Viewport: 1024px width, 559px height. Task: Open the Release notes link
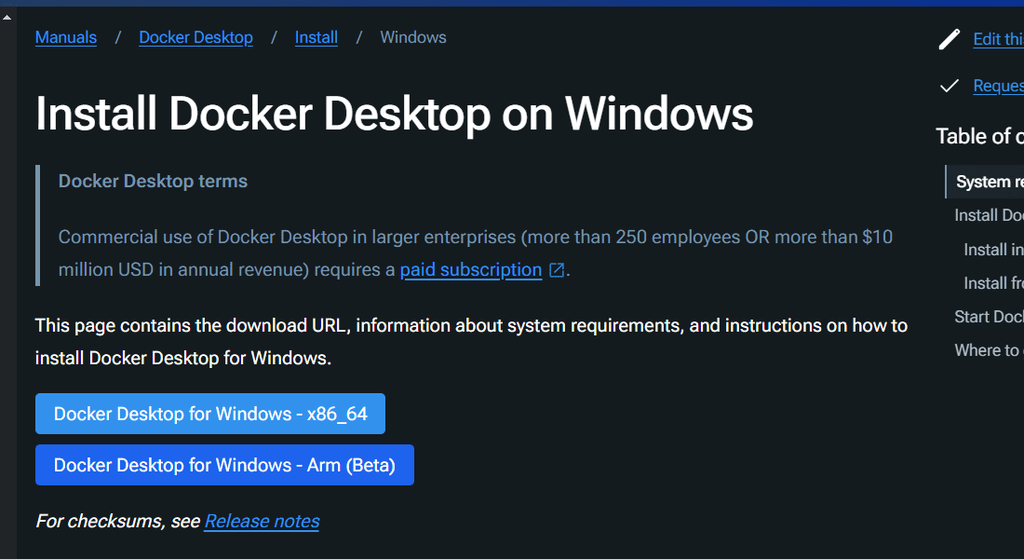(262, 521)
